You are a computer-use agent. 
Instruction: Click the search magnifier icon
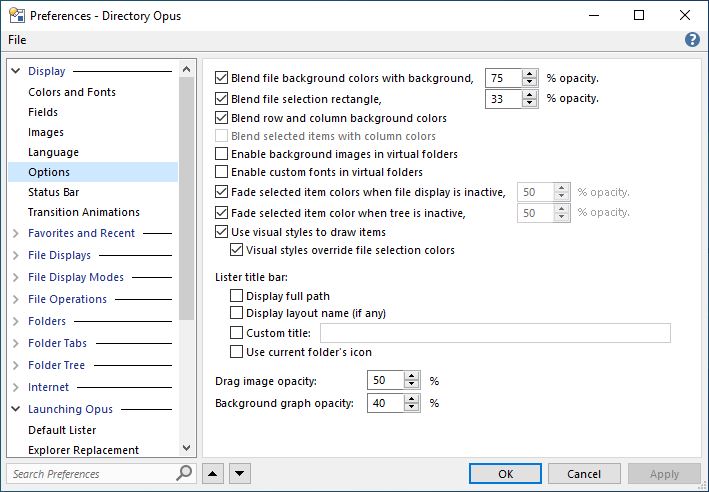(x=184, y=473)
